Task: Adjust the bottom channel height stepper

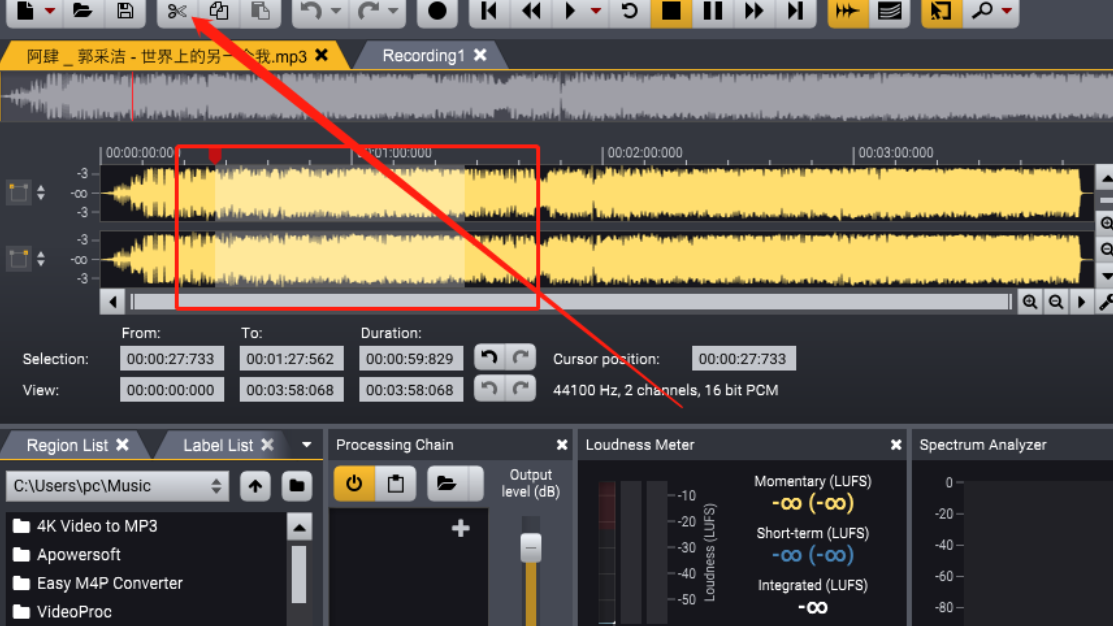Action: click(x=41, y=258)
